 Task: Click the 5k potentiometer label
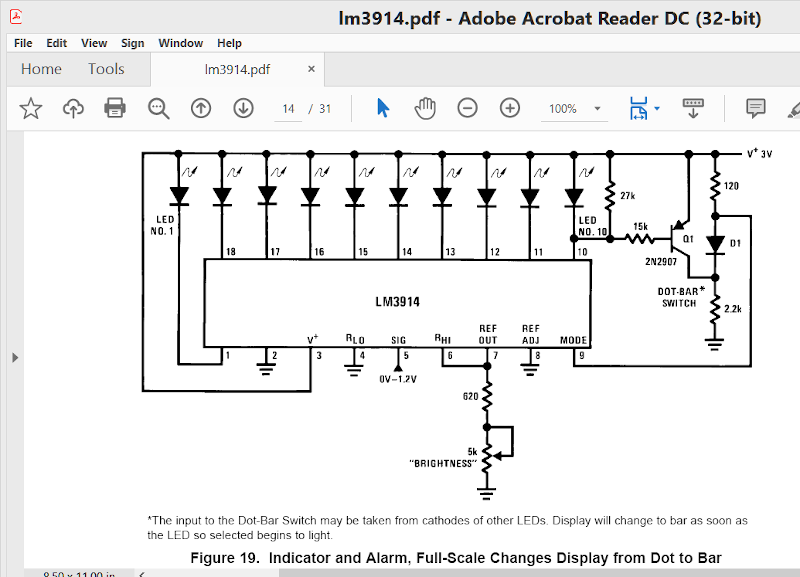[x=472, y=451]
